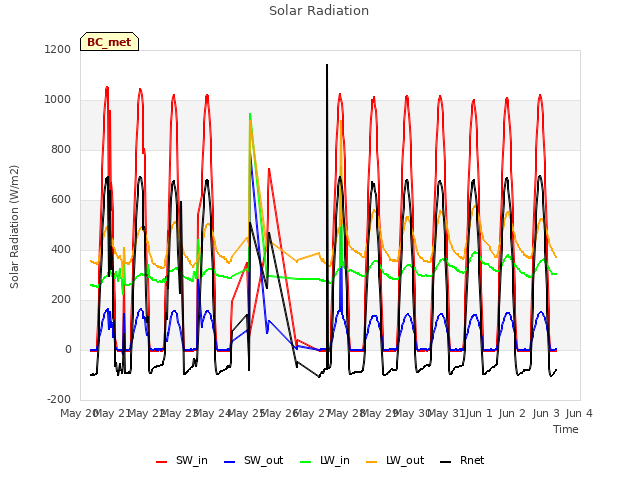Toggle the LW_in legend entry

coord(325,461)
